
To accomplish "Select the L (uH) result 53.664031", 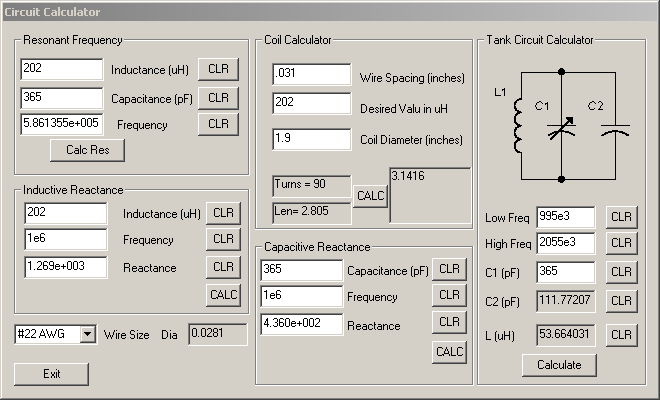I will (x=566, y=335).
